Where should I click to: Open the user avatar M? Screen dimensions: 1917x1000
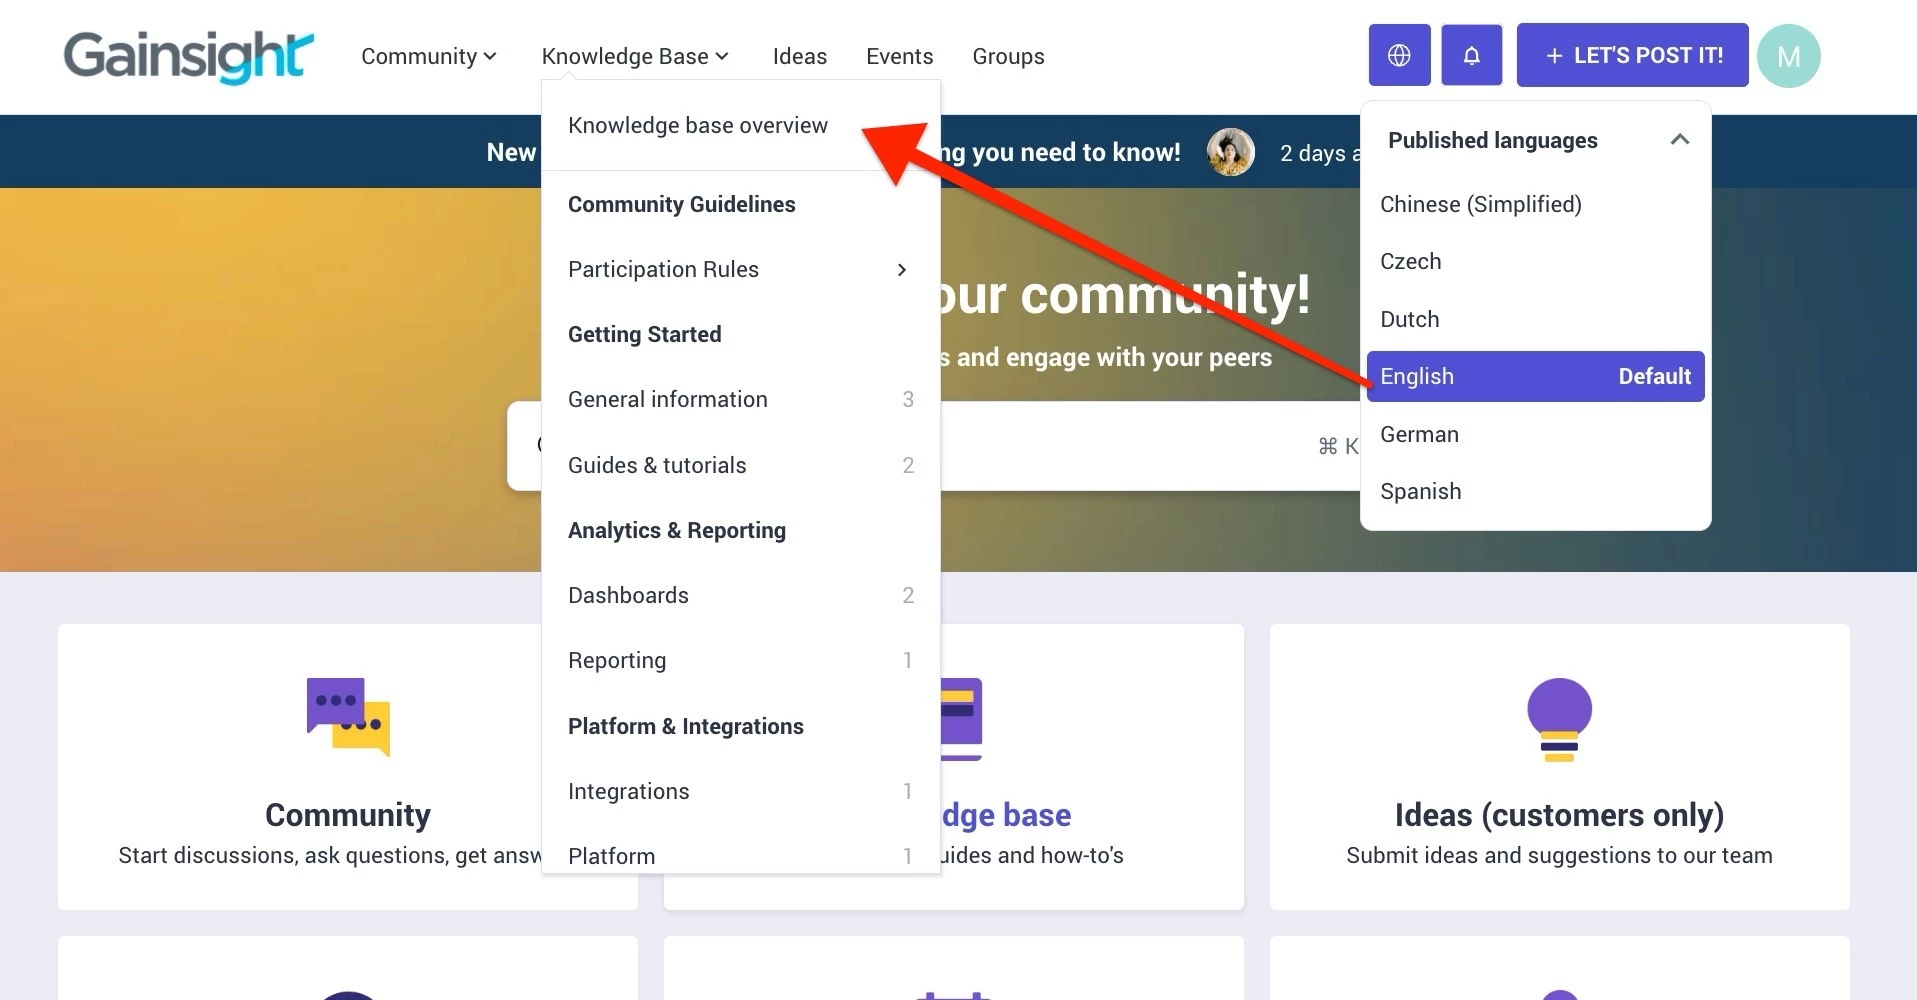1788,56
